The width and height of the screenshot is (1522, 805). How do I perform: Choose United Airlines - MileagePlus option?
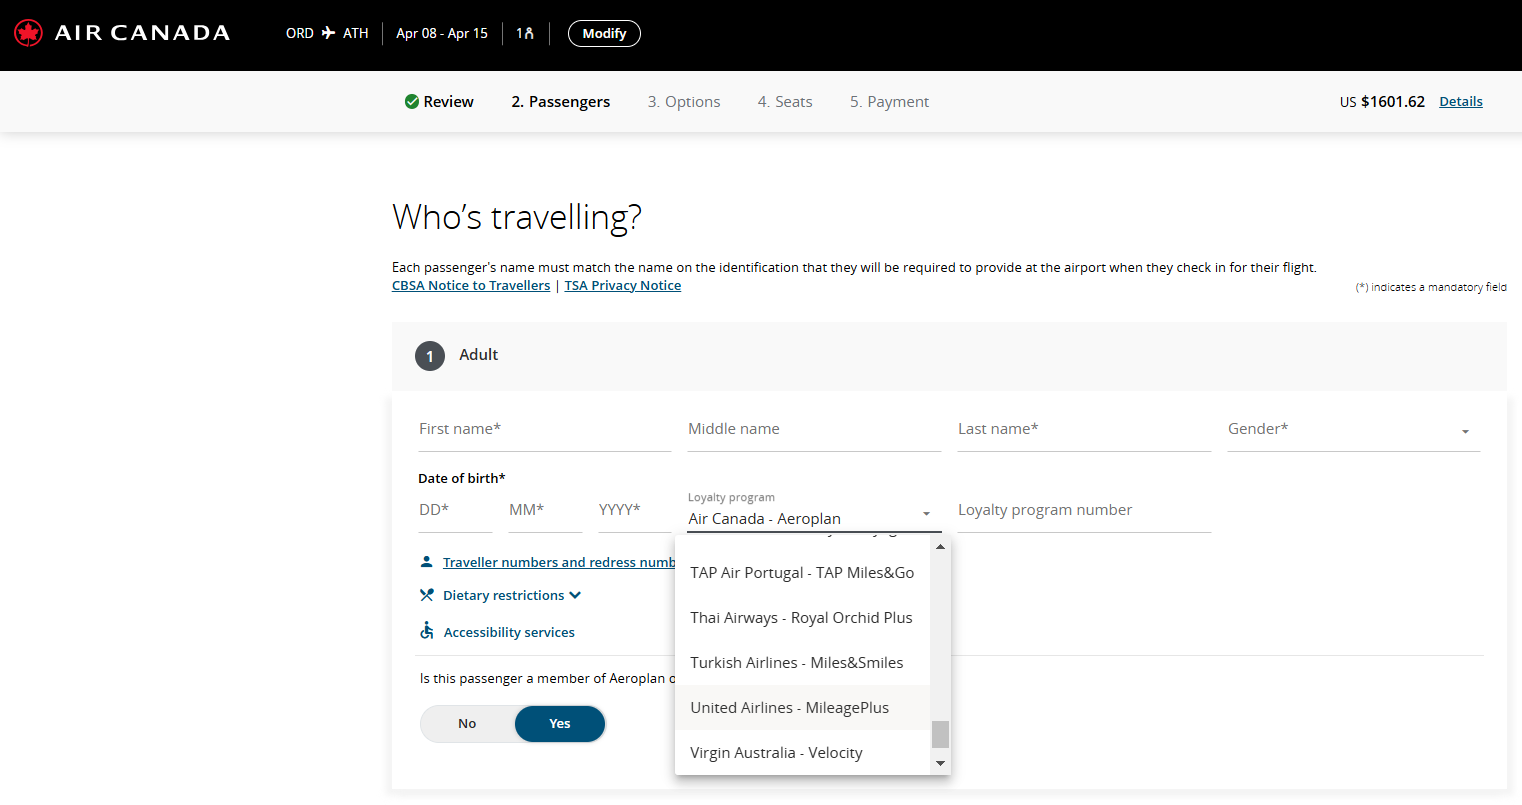point(790,708)
